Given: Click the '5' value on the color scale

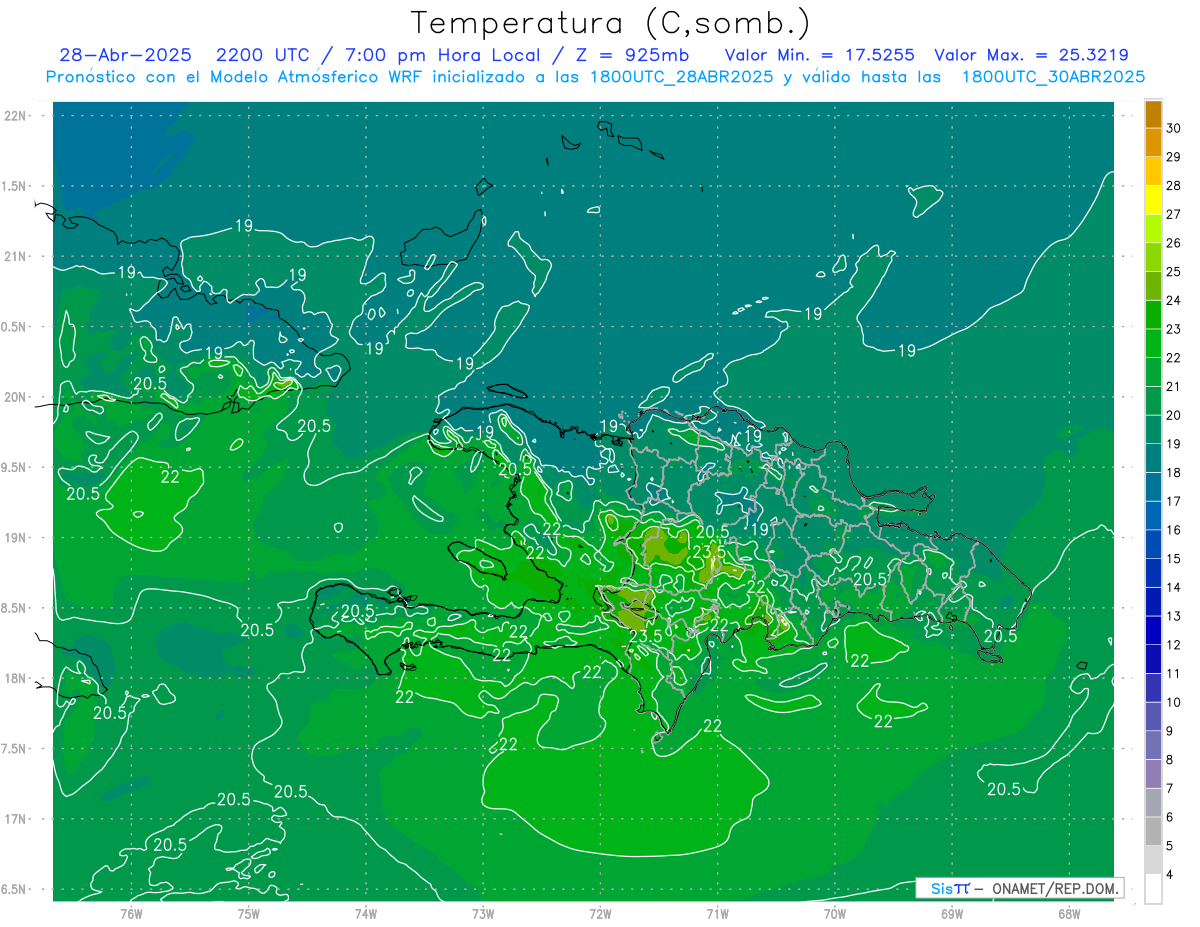Looking at the screenshot, I should click(x=1172, y=845).
